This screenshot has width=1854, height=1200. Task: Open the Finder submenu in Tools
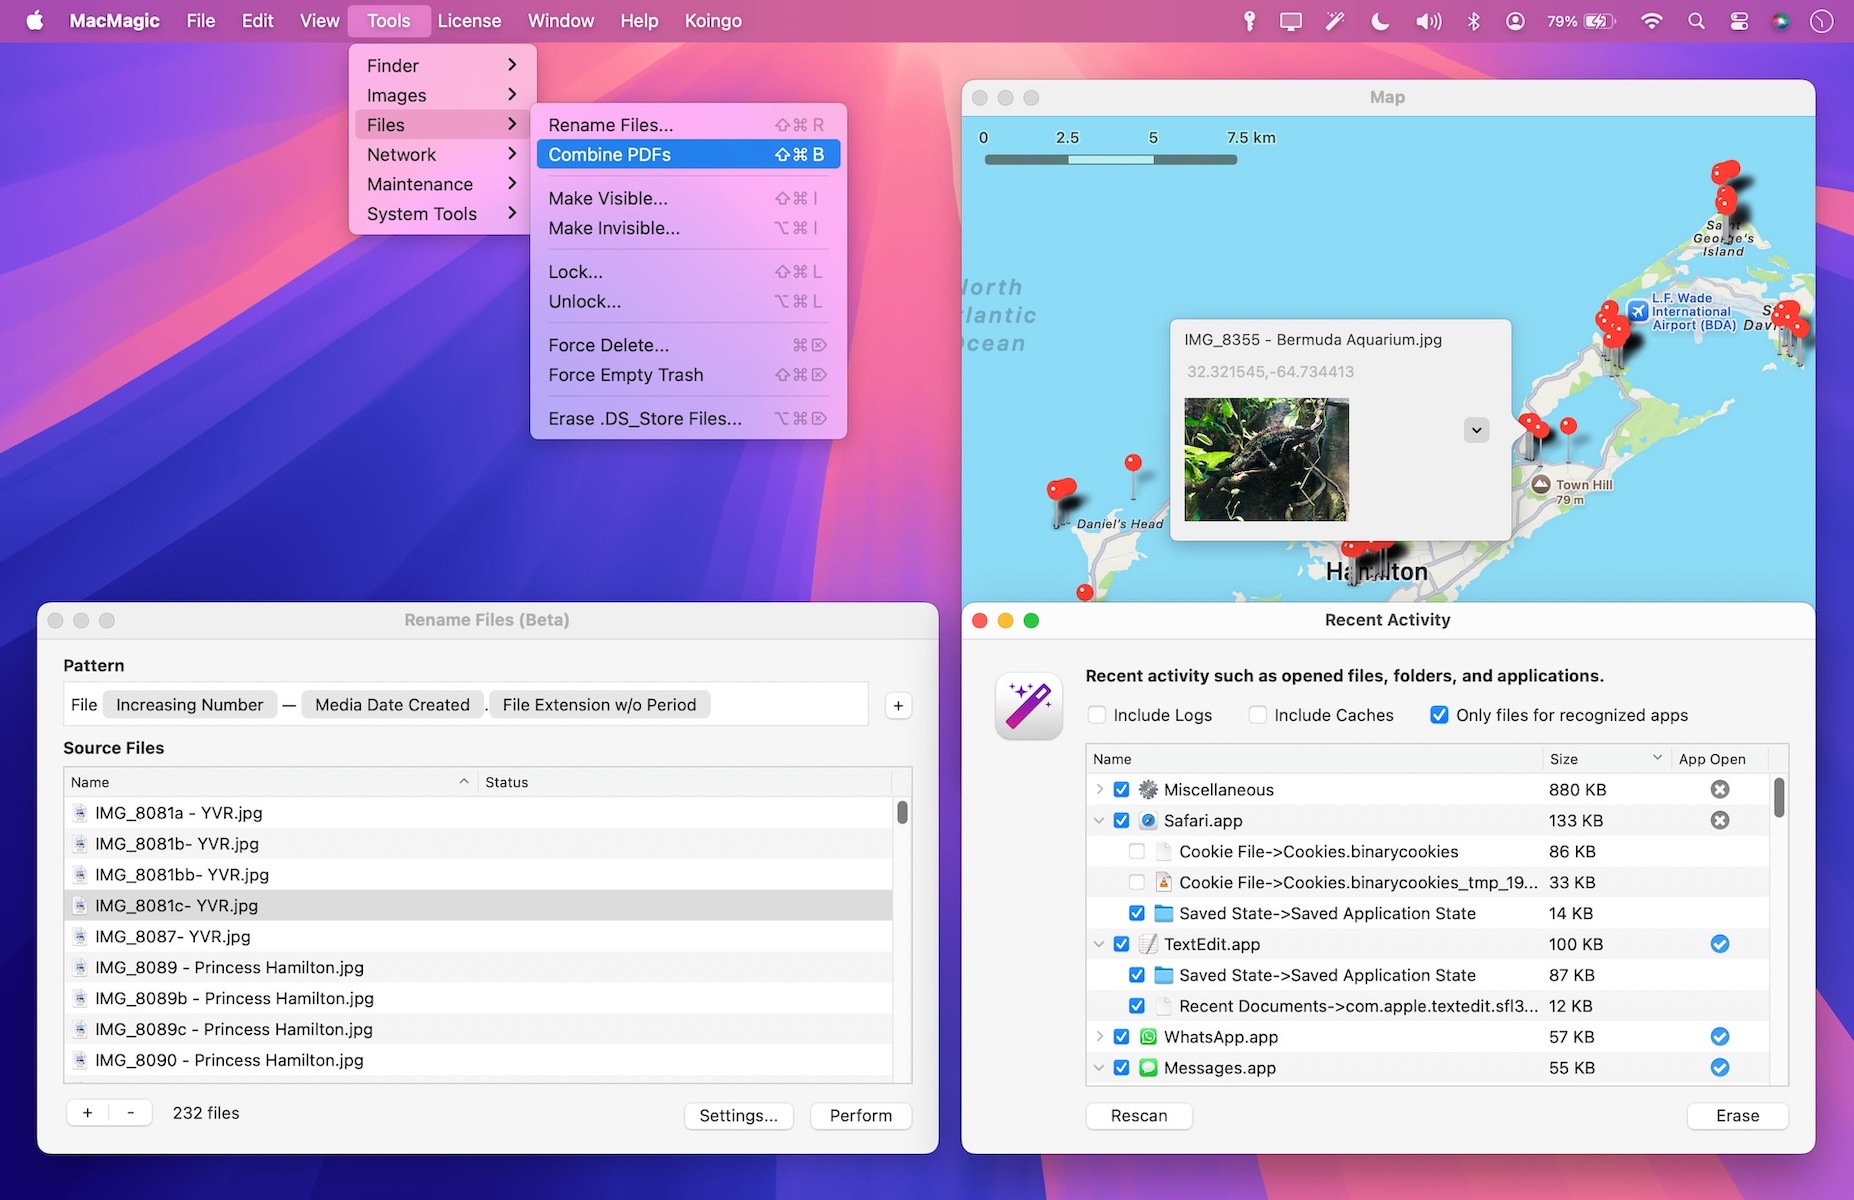(442, 65)
